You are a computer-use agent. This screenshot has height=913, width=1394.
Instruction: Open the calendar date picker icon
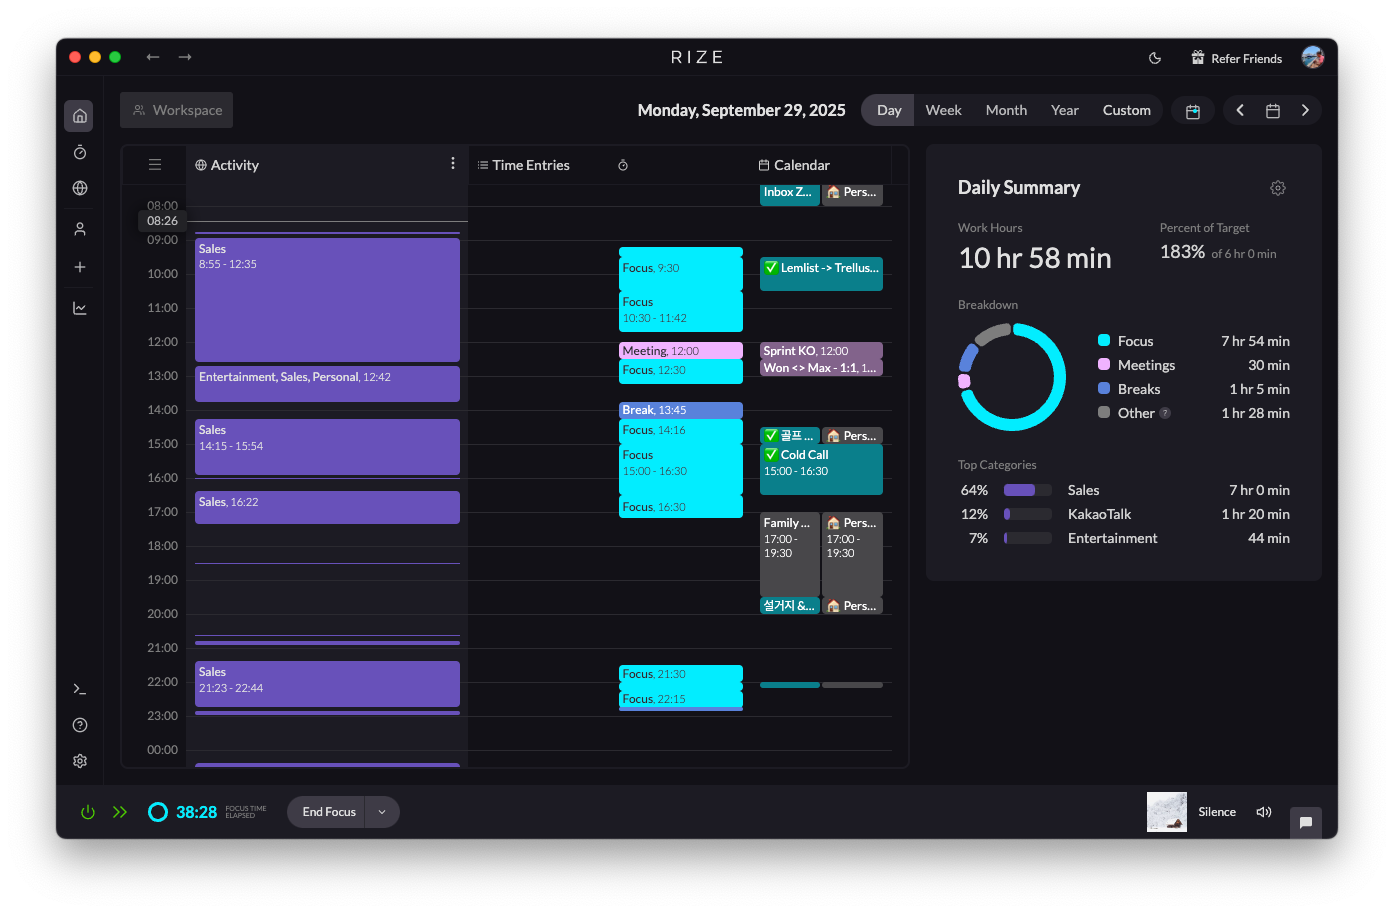coord(1272,110)
